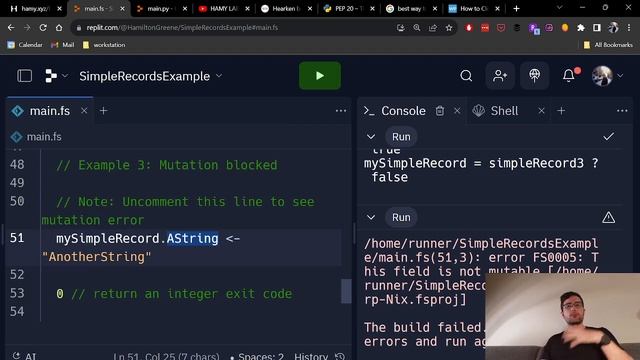Click the second Run label pill
The image size is (640, 360).
coord(401,218)
